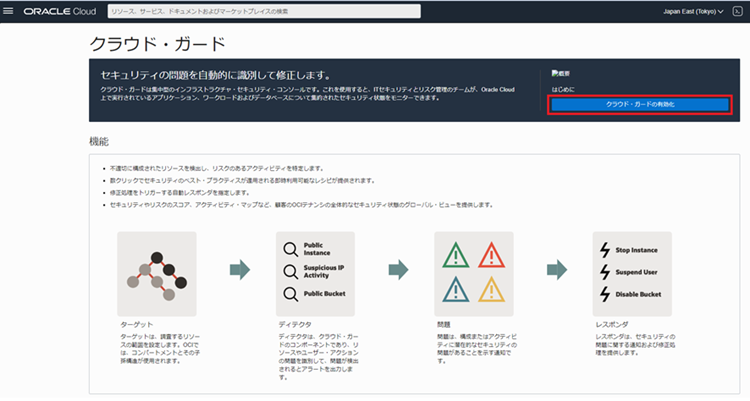Click the red warning triangle icon
Screen dimensions: 750x401
coord(491,255)
